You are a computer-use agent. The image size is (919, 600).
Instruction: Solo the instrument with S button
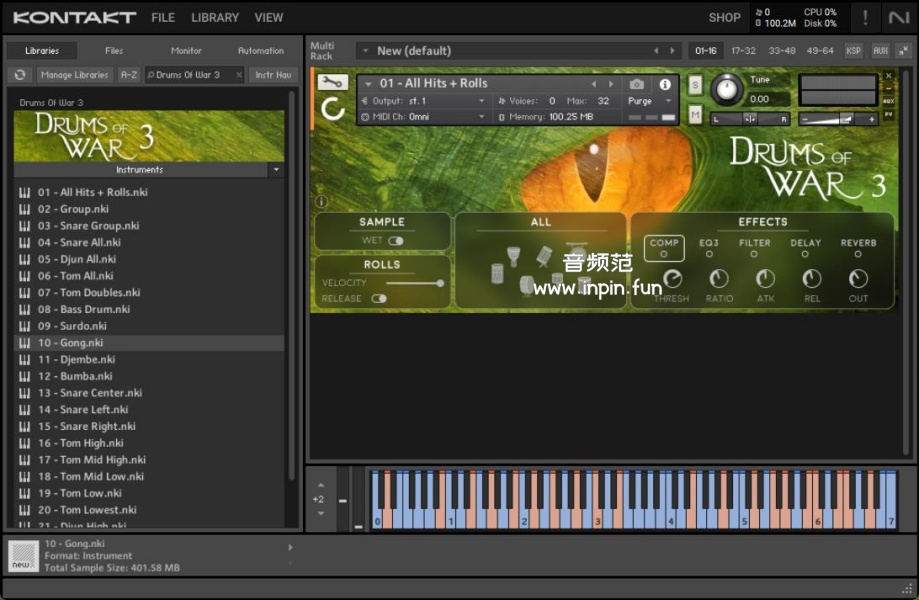tap(695, 86)
